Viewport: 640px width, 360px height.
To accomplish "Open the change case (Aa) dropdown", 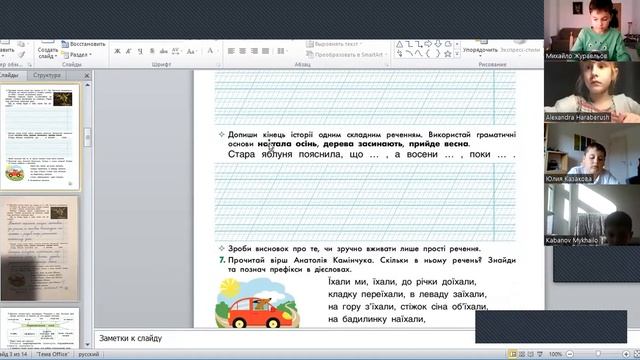I will pos(191,51).
